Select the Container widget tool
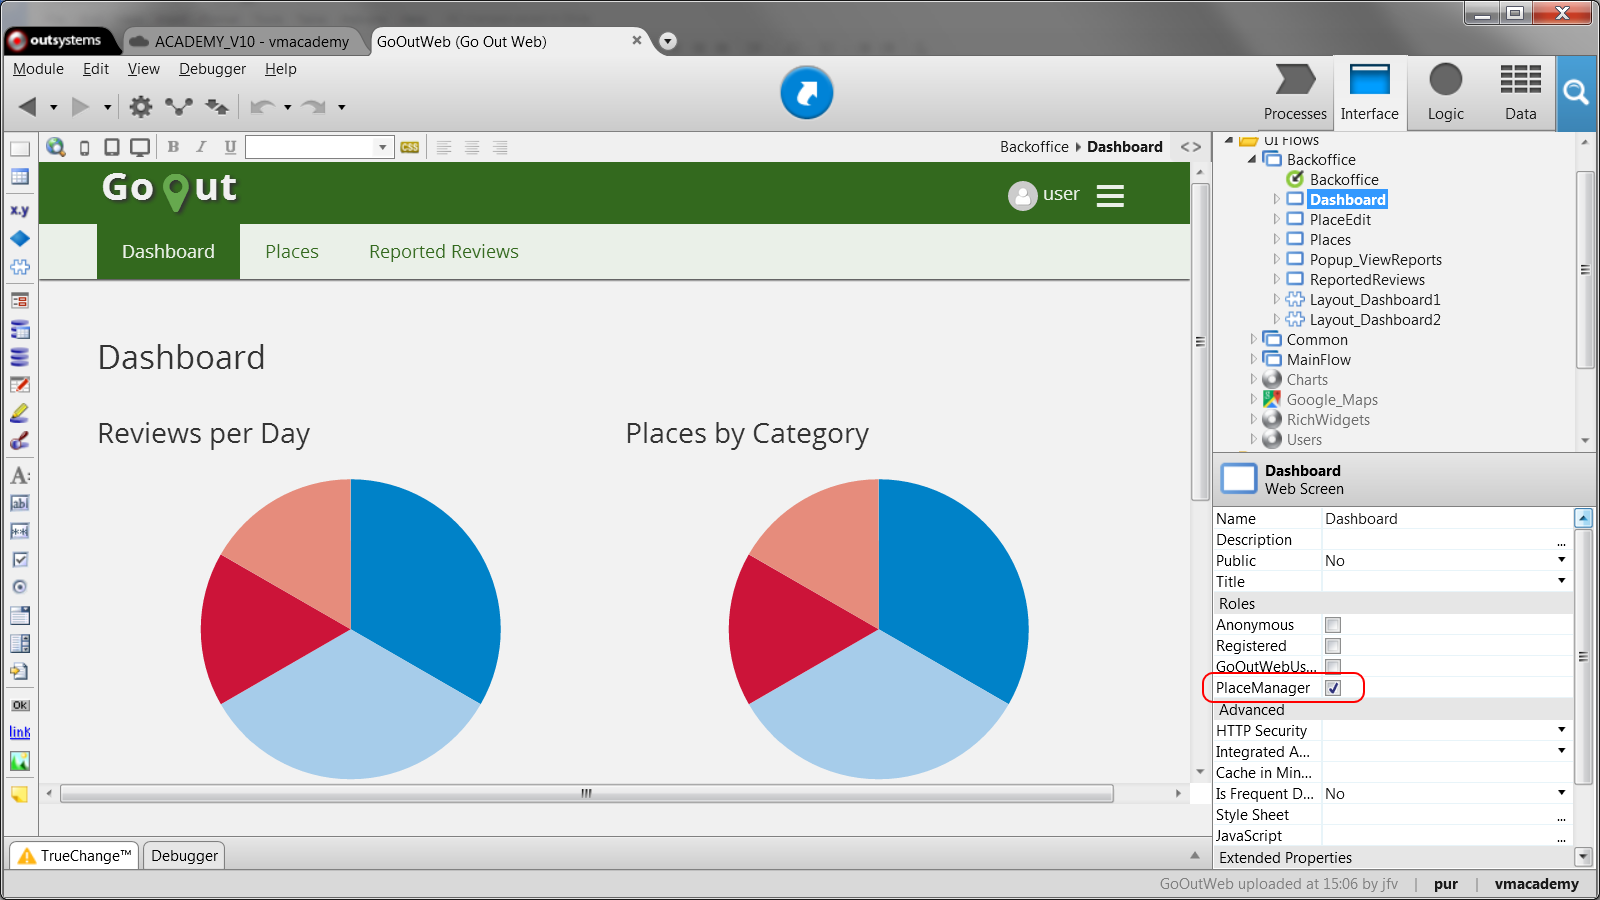The image size is (1600, 900). (20, 149)
